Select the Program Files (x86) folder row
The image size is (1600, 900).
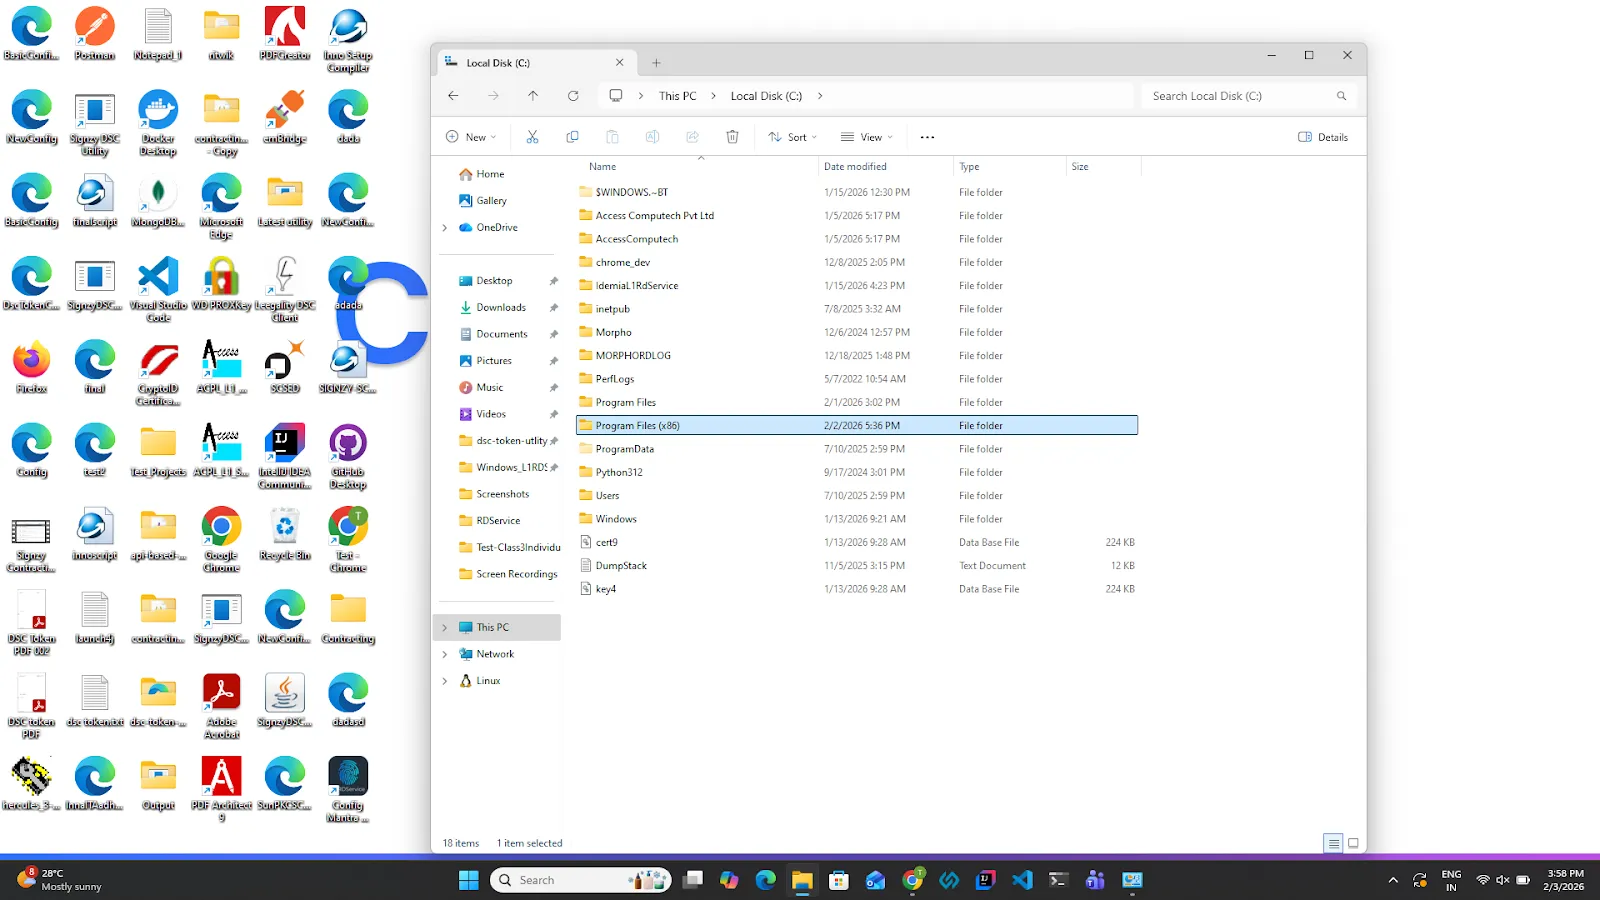point(857,426)
